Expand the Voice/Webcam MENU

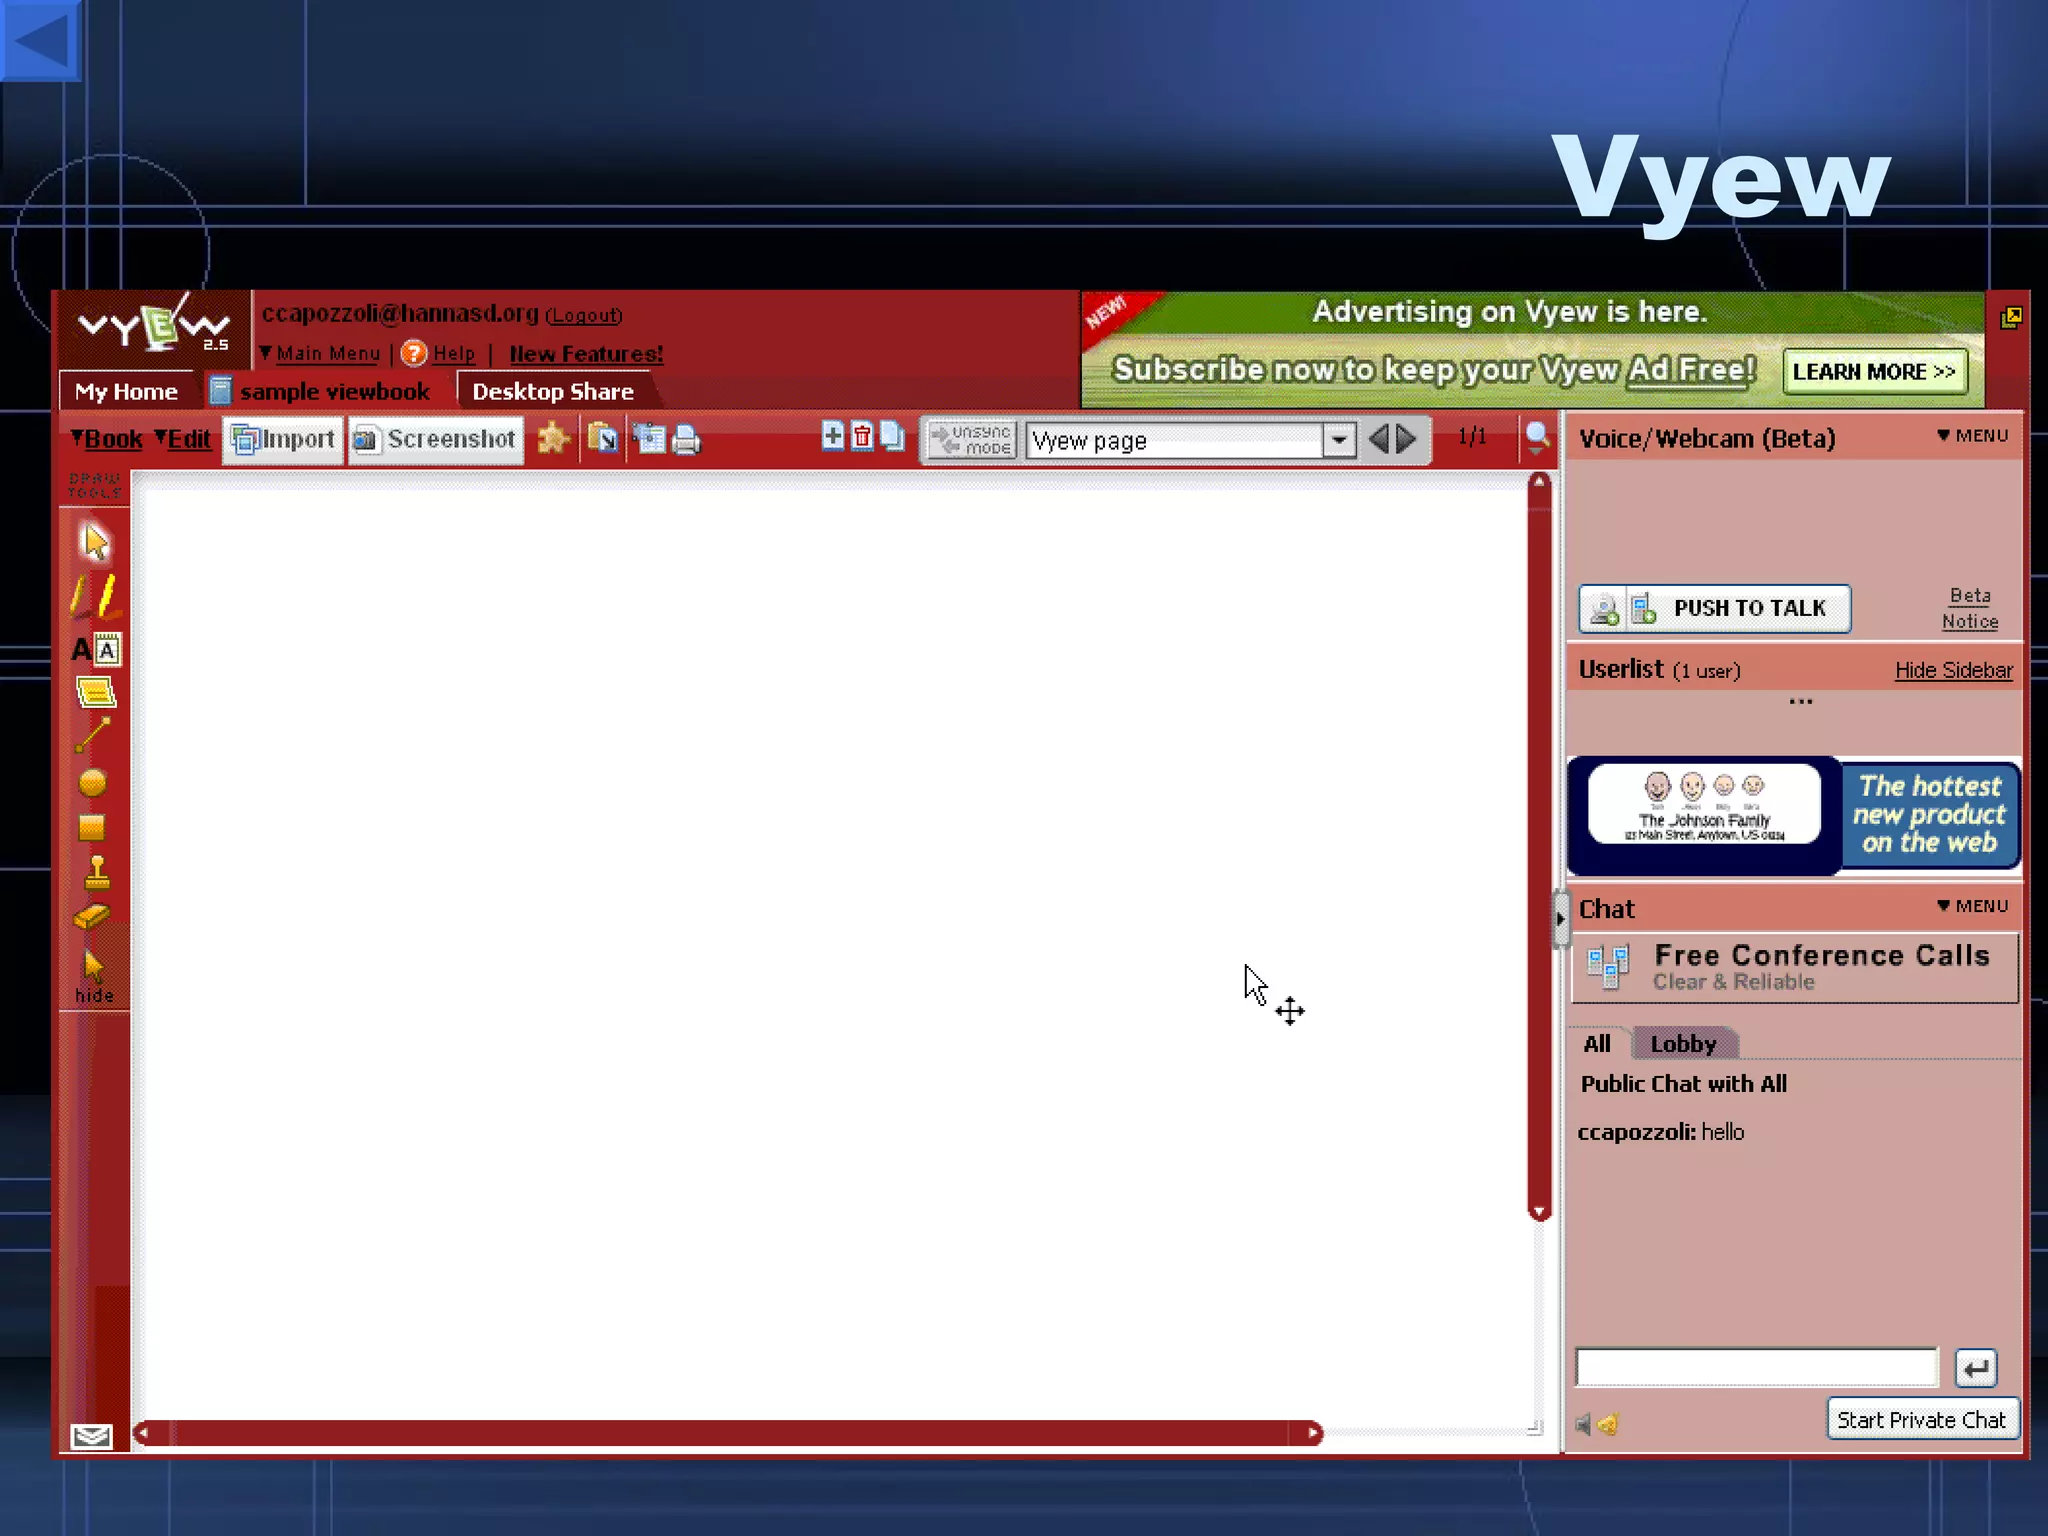click(x=1972, y=436)
